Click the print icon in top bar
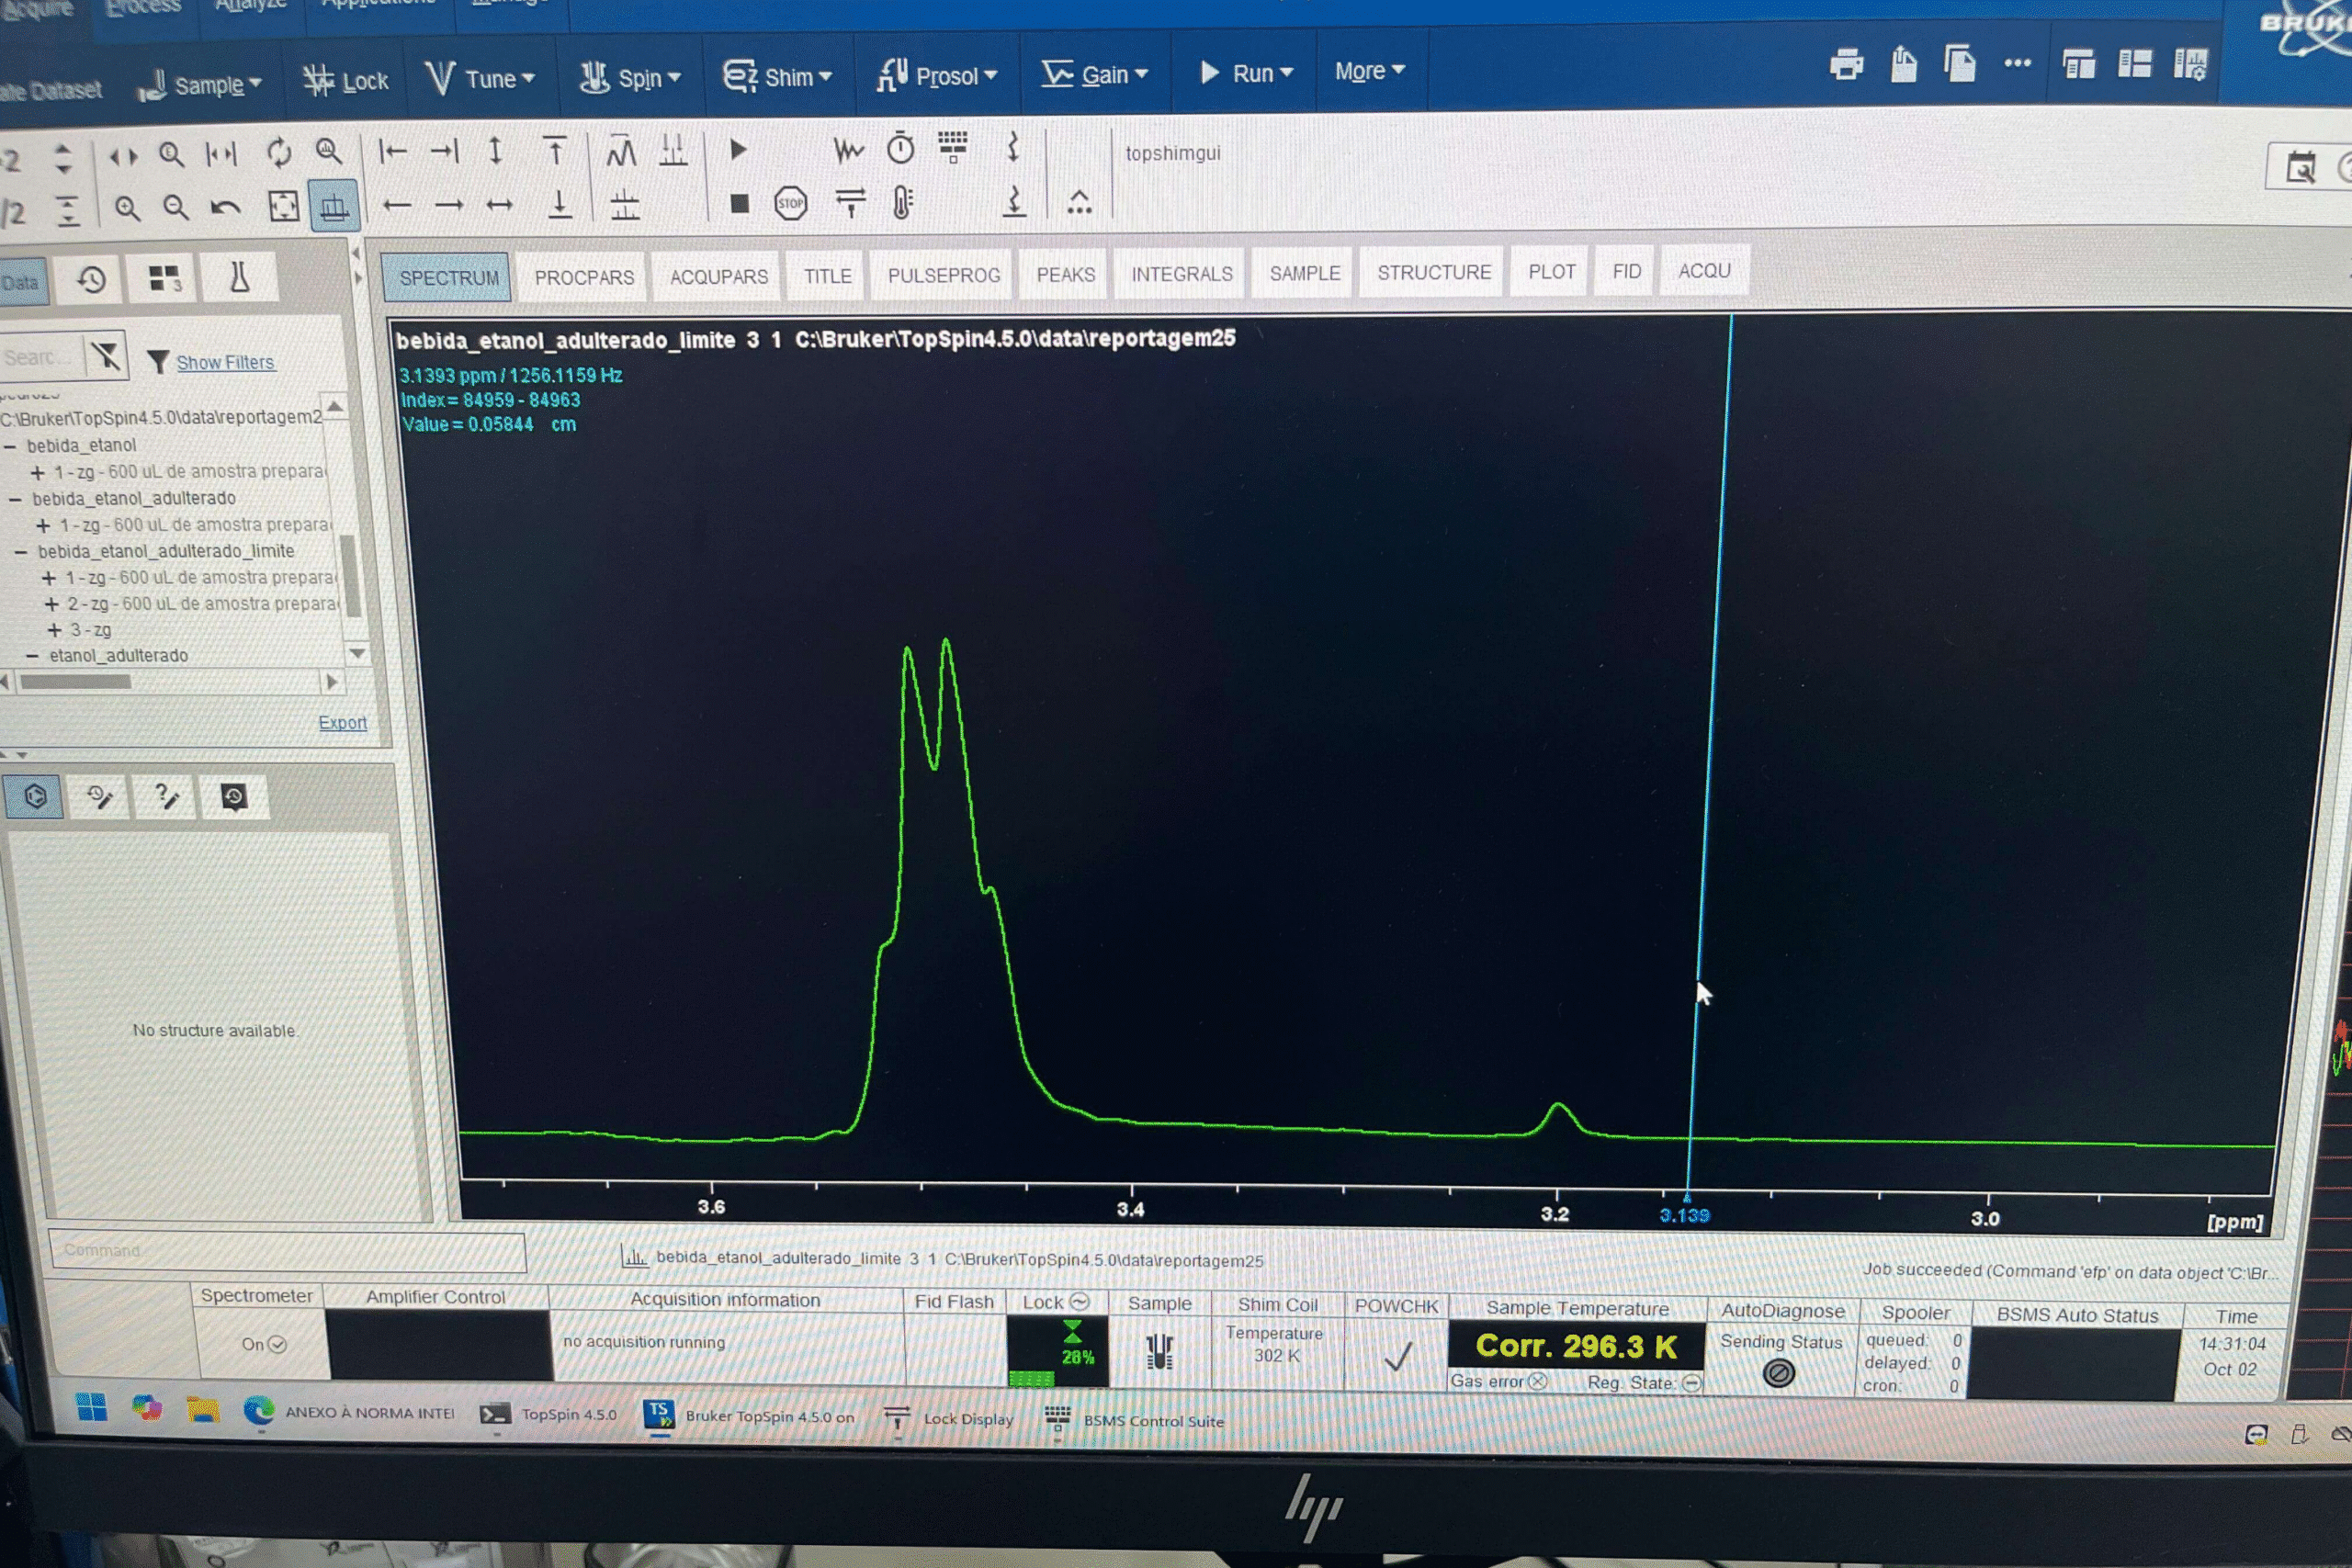The image size is (2352, 1568). (1846, 65)
